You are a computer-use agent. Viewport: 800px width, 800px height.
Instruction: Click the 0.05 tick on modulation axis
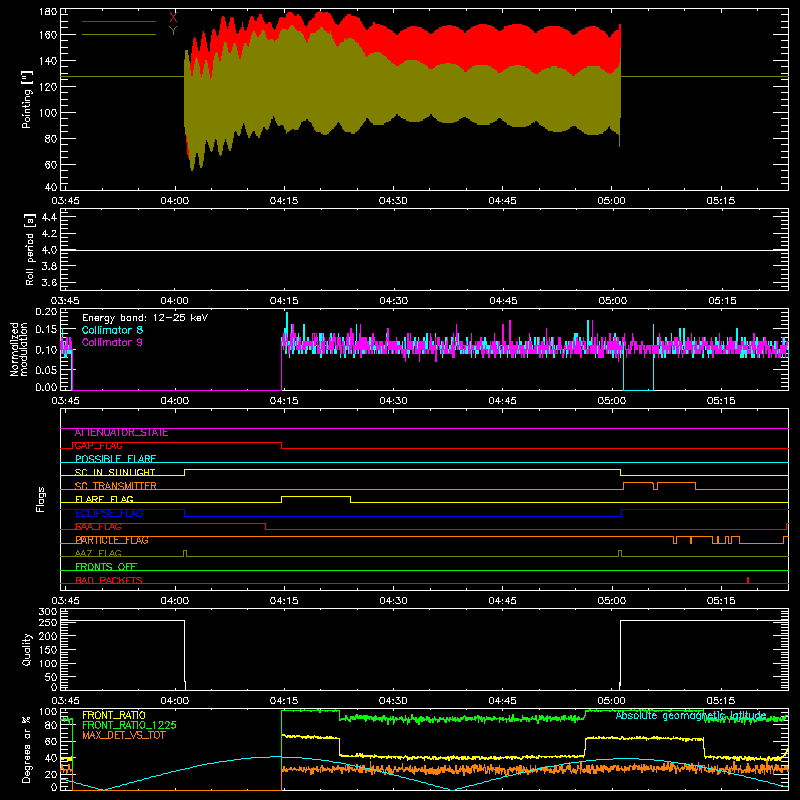(46, 369)
